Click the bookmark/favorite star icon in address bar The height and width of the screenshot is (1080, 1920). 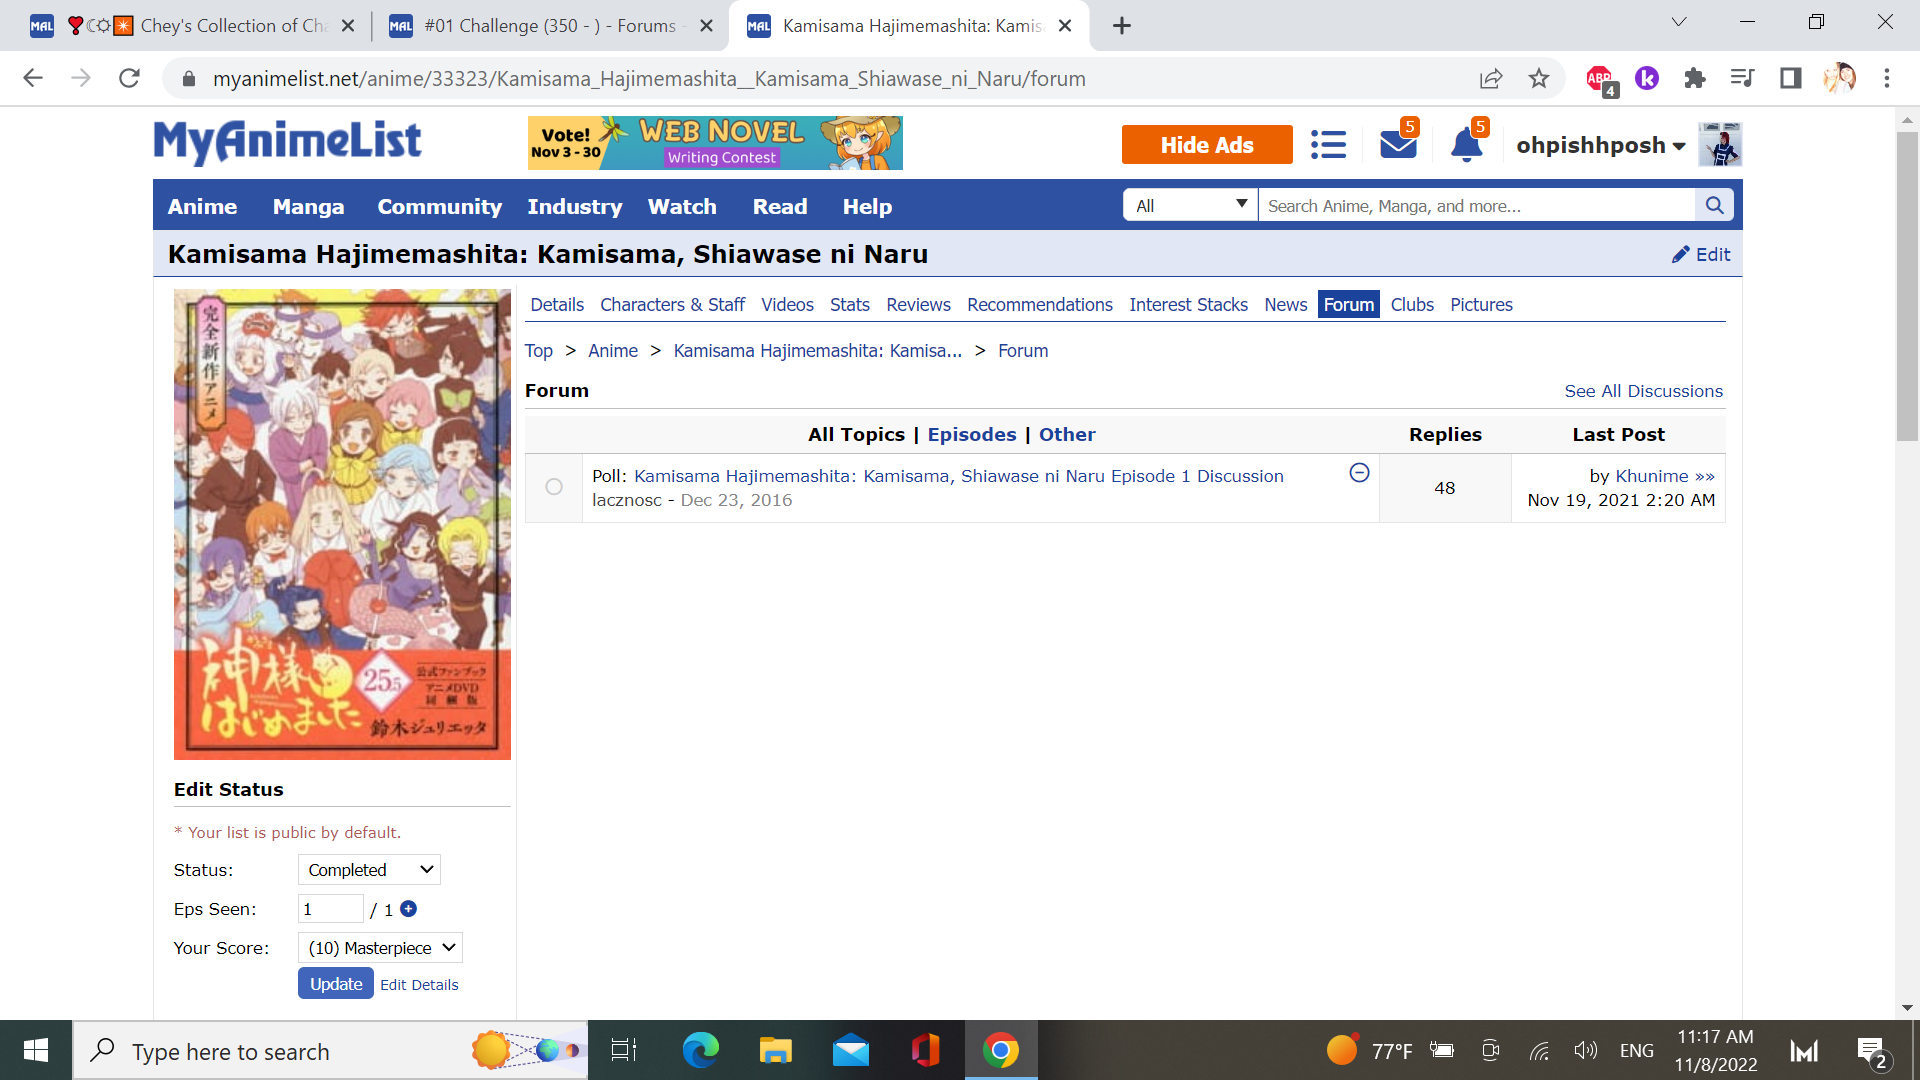tap(1538, 76)
